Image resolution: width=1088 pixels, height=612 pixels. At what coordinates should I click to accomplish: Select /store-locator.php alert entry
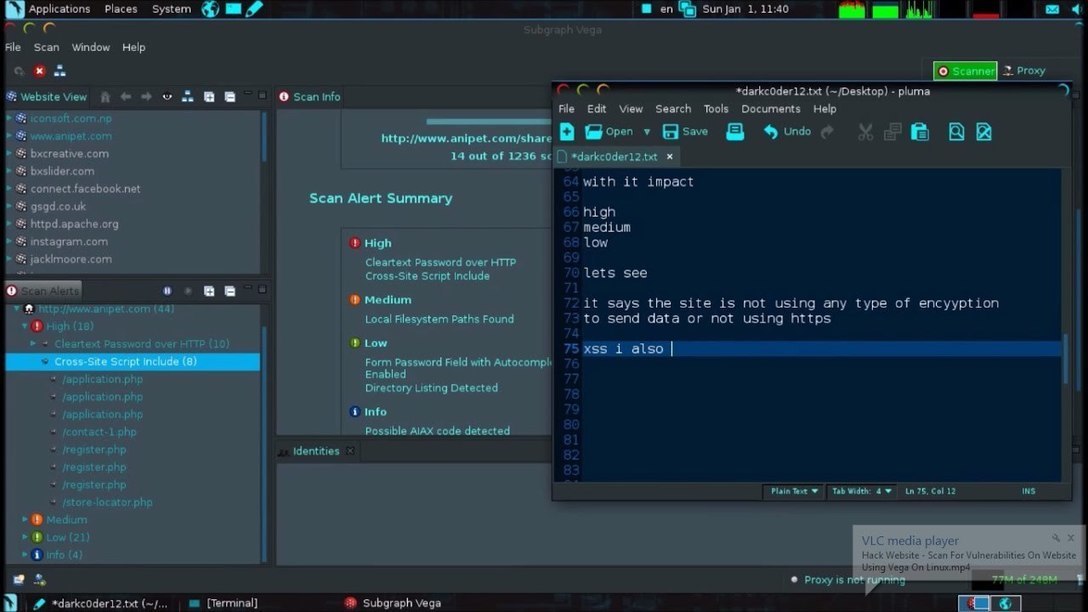pyautogui.click(x=107, y=502)
